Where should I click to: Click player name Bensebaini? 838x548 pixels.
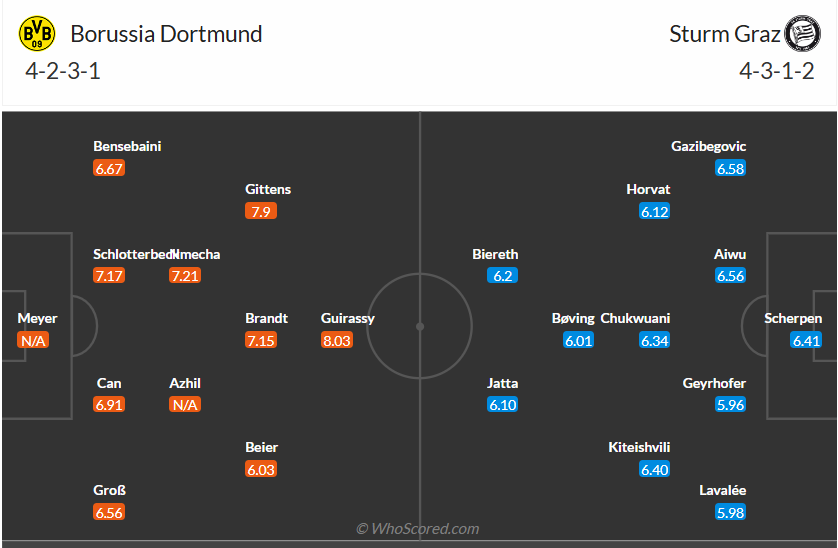127,146
